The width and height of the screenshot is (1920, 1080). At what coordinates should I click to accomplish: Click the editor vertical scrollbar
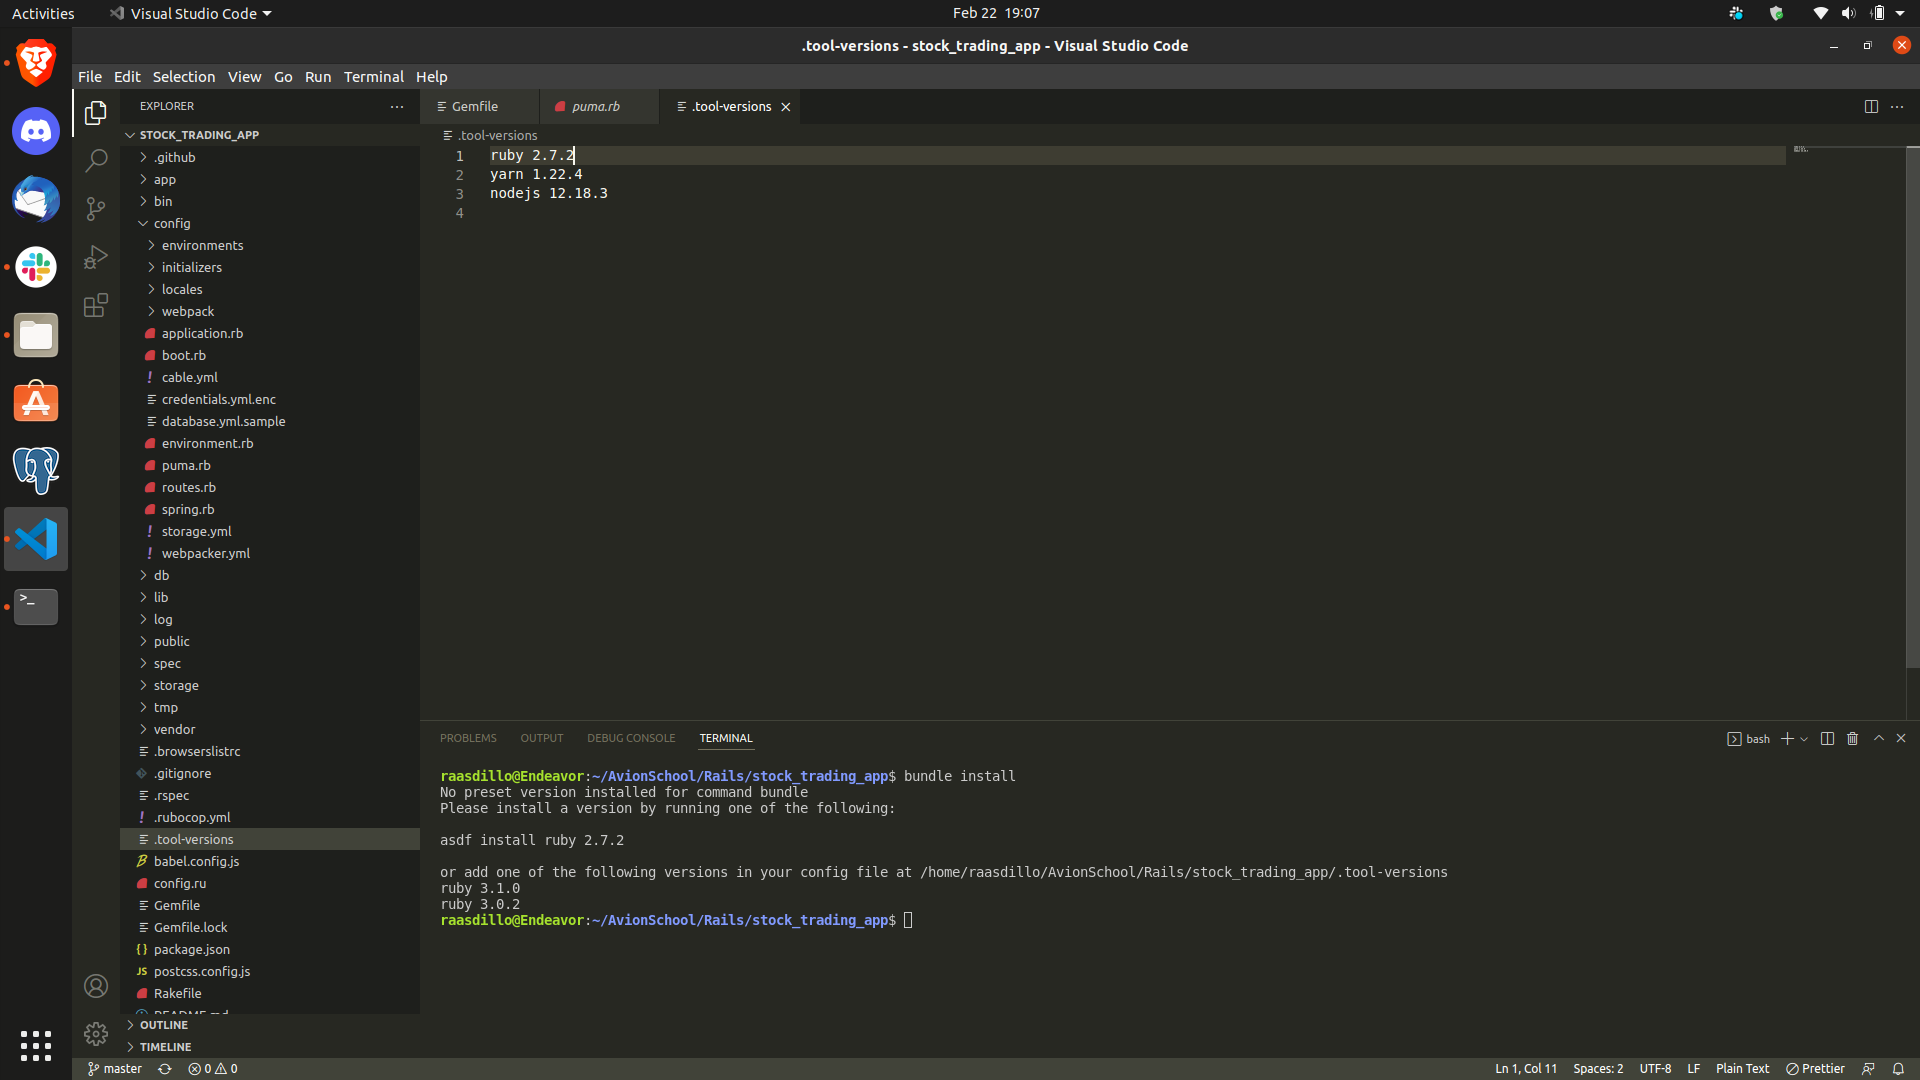coord(1912,406)
